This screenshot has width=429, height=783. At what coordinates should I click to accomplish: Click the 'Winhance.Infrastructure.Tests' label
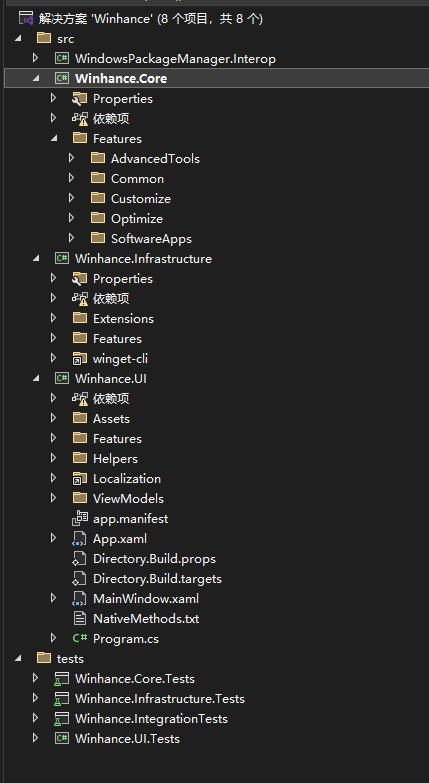coord(160,698)
